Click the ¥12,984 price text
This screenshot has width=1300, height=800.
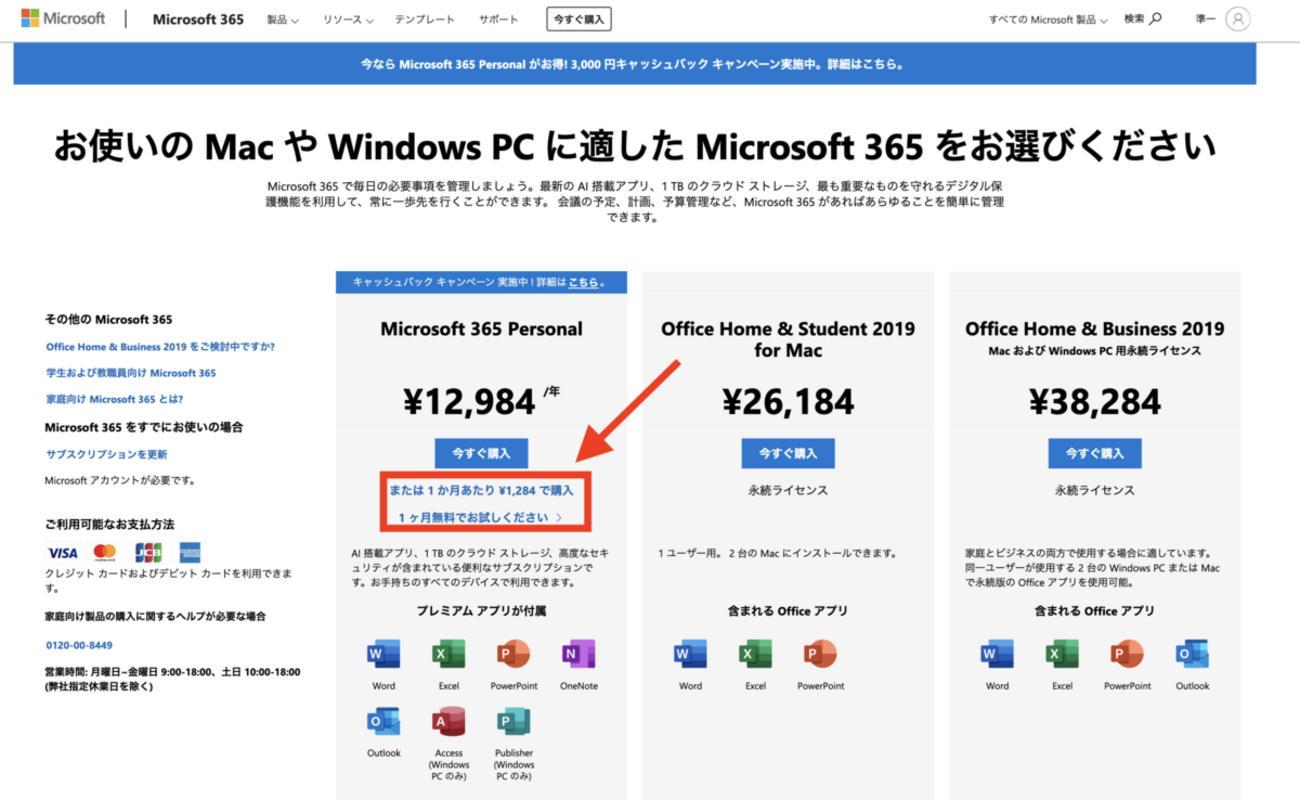[470, 402]
